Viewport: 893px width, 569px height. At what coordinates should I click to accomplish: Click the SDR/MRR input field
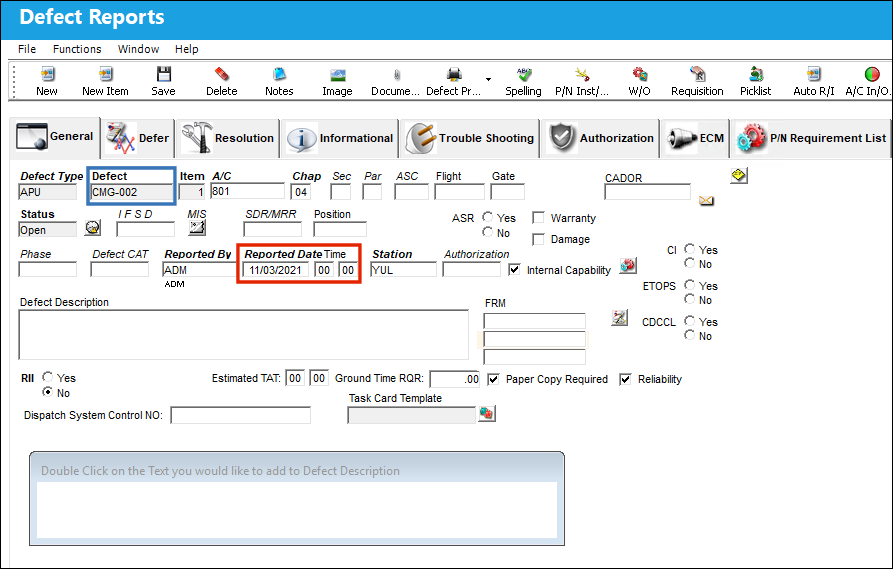[272, 229]
